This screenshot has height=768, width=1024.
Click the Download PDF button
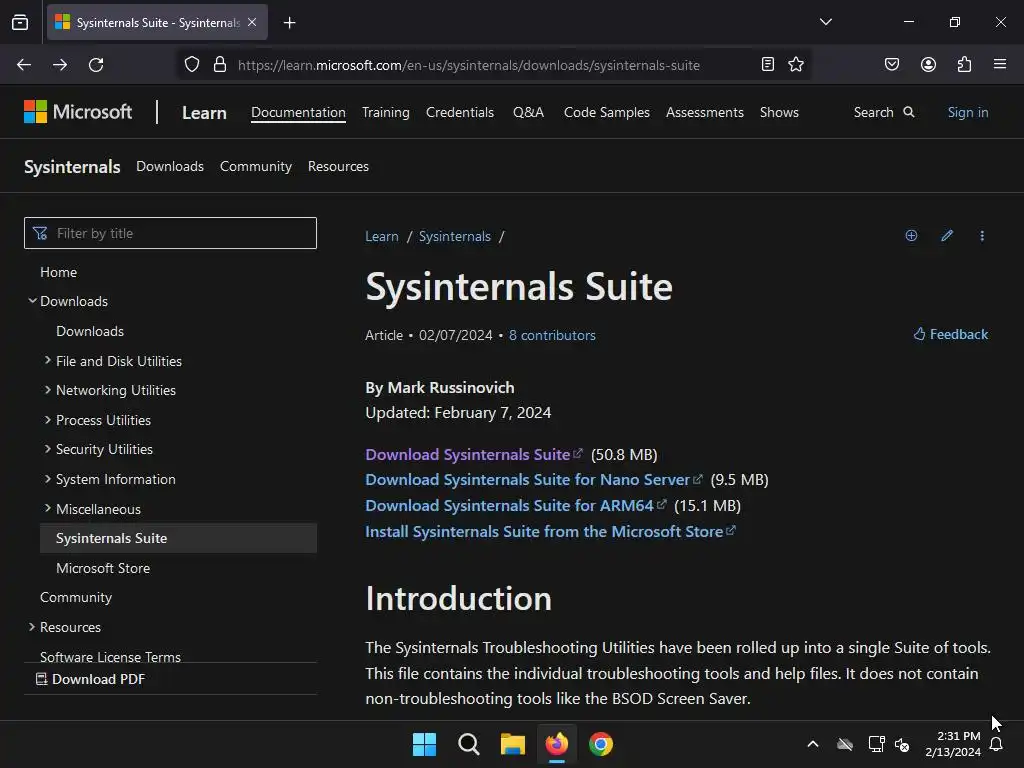(x=91, y=679)
